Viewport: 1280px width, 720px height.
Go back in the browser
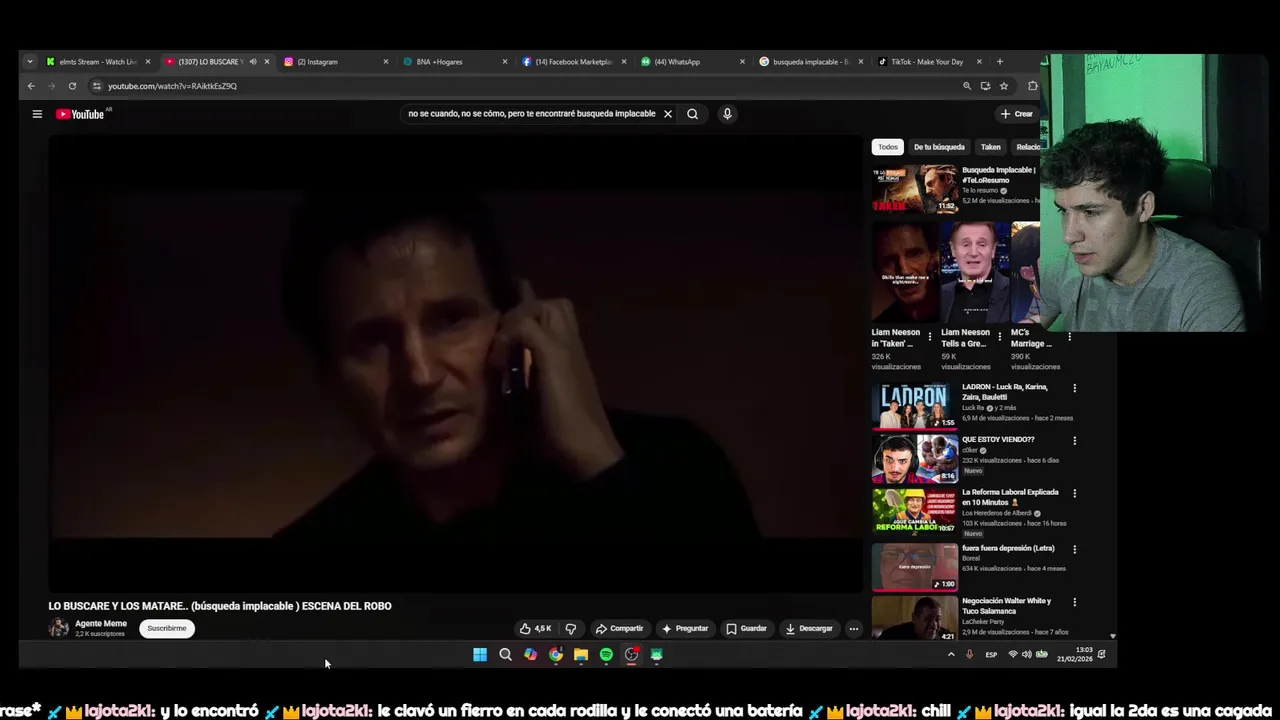click(x=31, y=86)
